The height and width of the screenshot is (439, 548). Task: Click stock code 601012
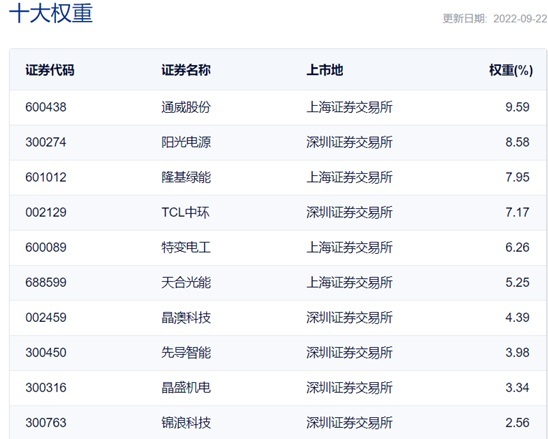tap(46, 177)
